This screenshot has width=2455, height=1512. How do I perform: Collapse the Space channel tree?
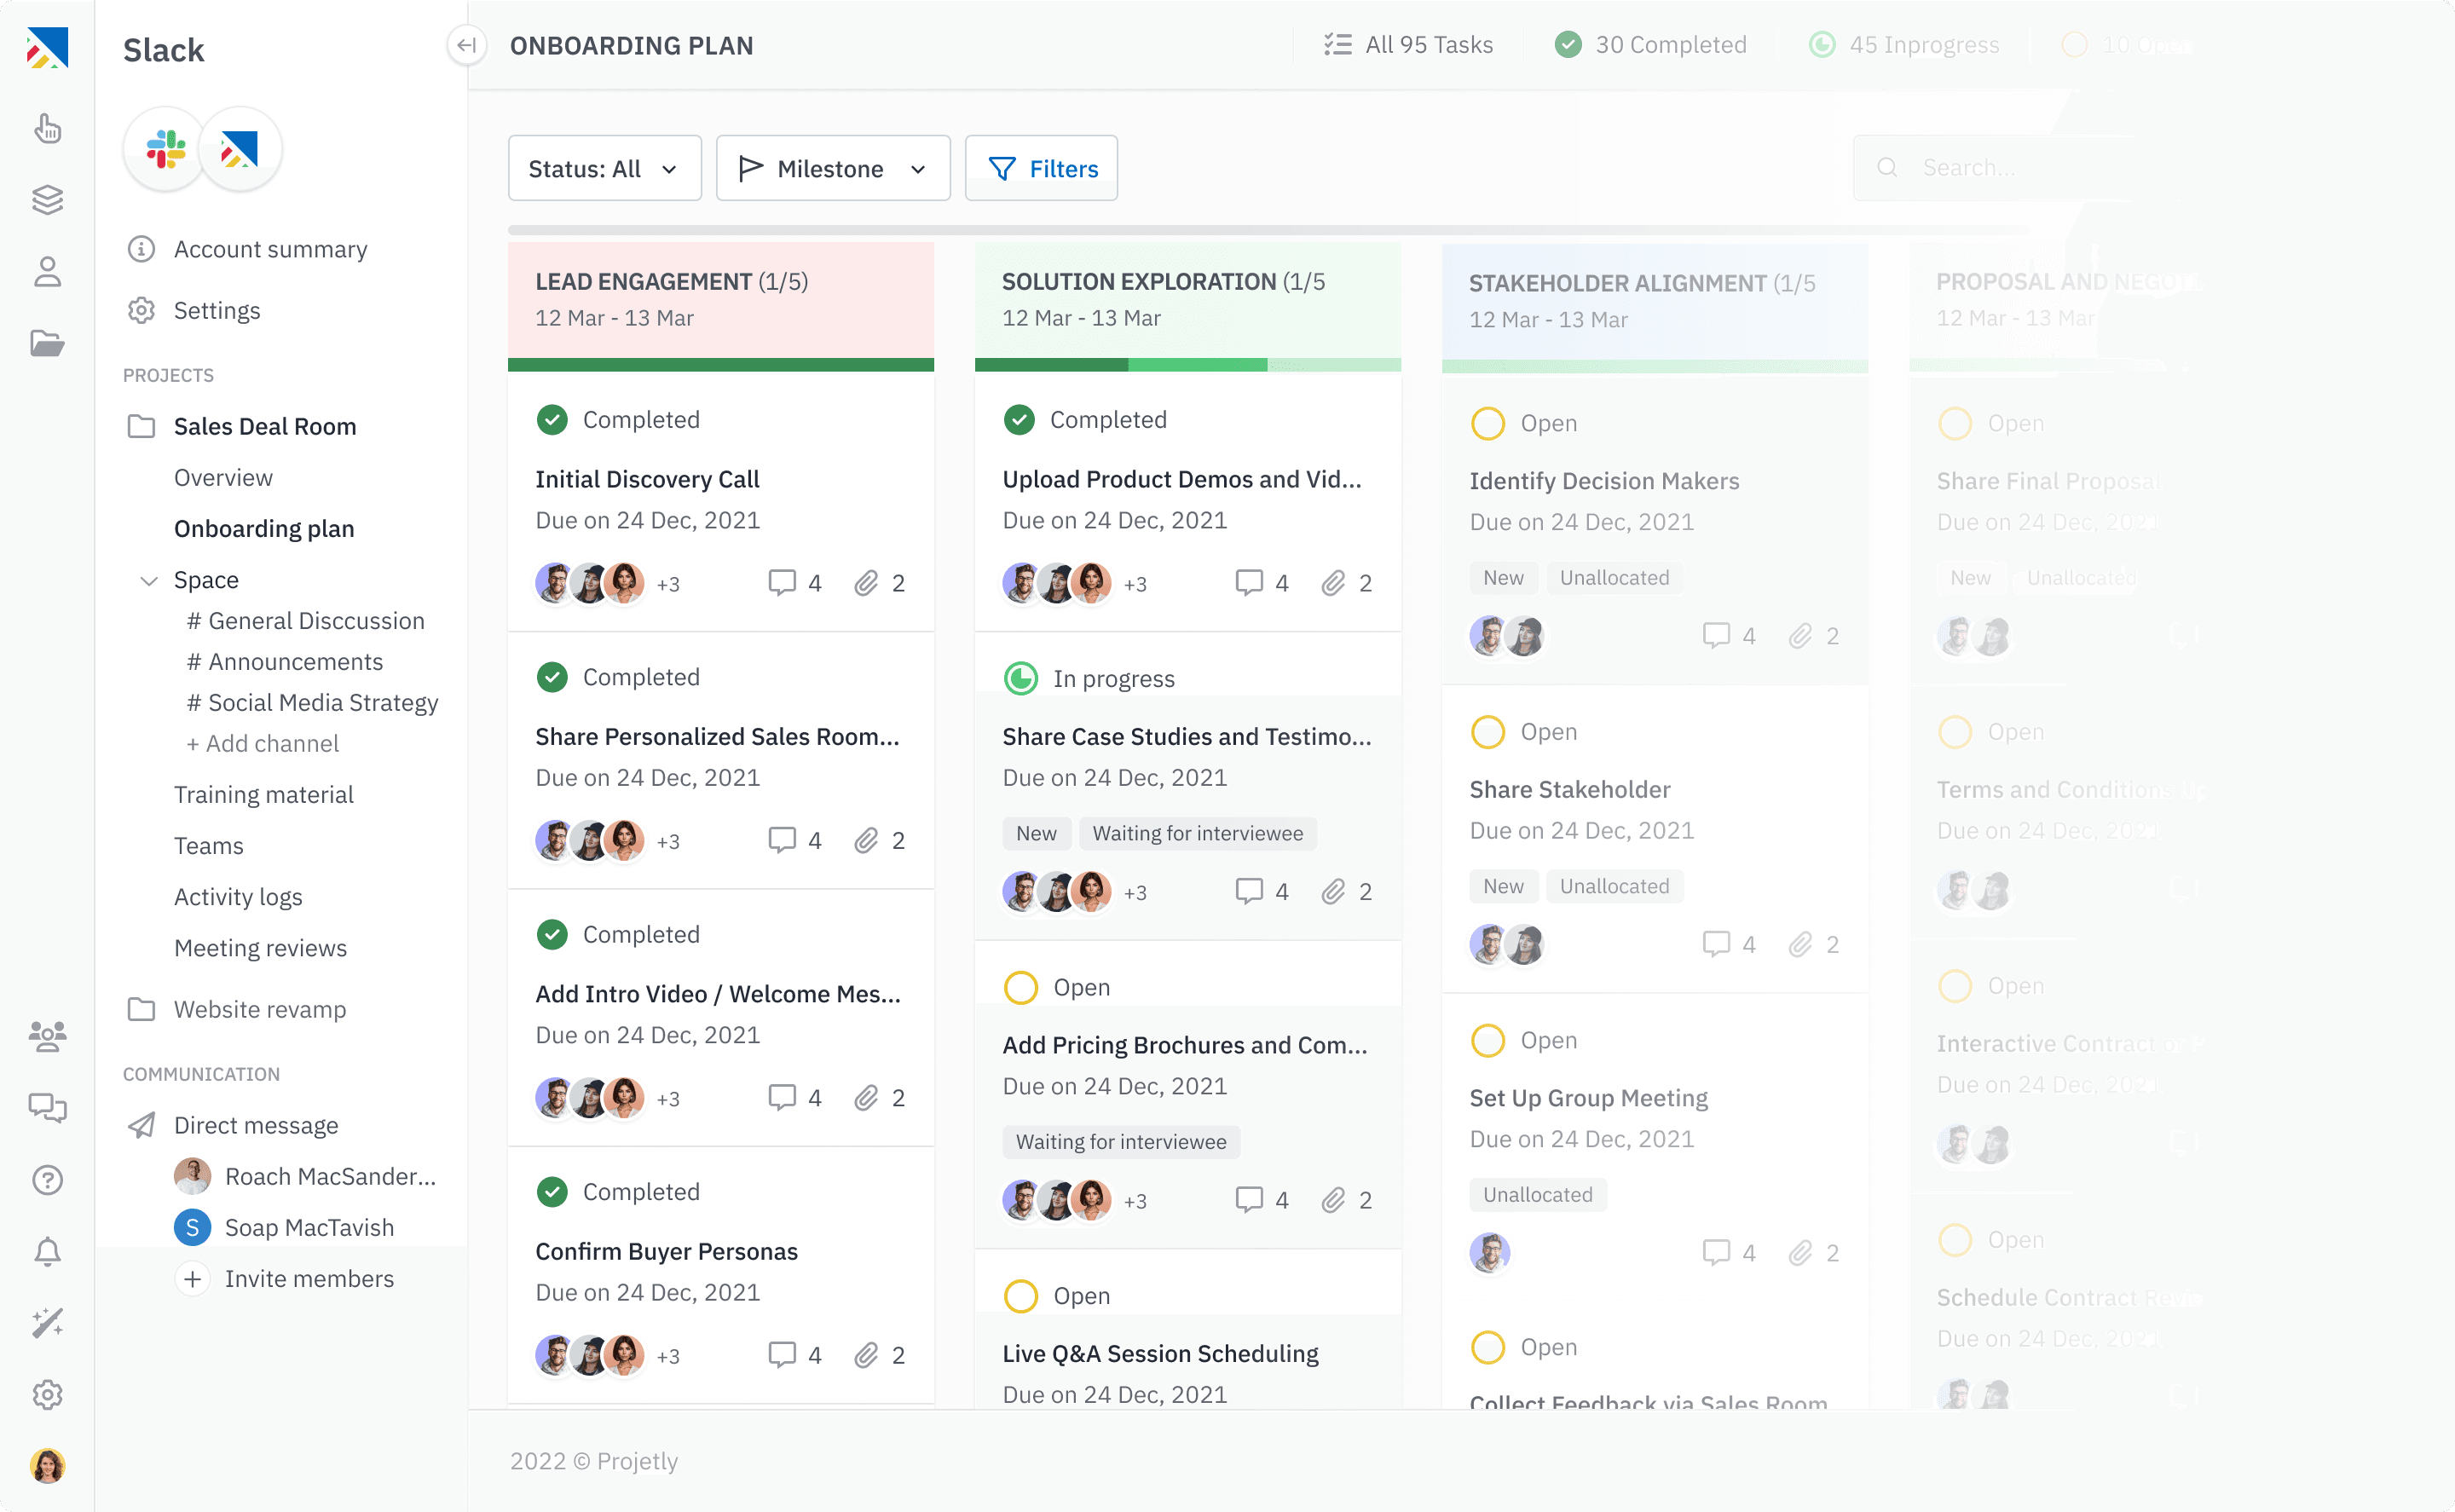pos(149,580)
